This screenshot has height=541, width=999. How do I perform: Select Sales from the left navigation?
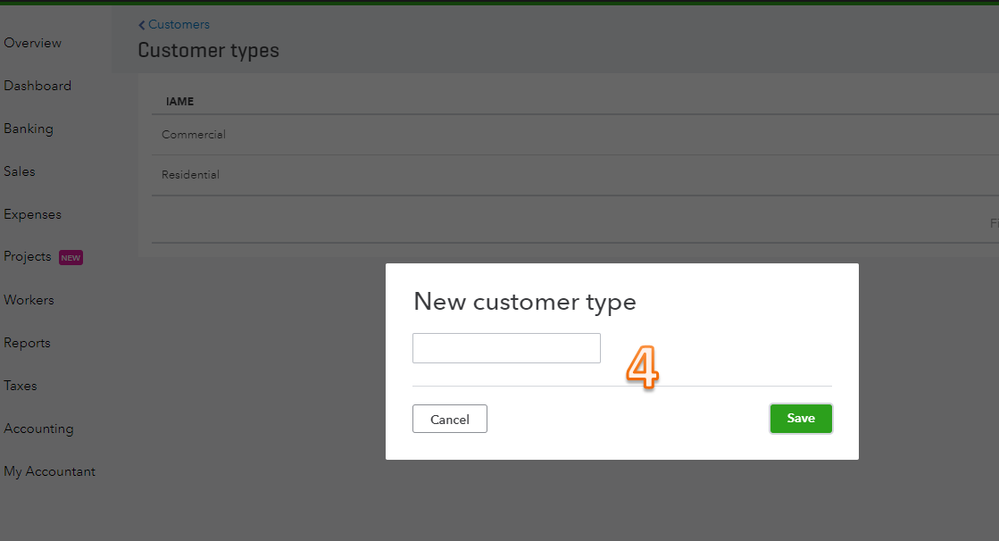click(20, 172)
